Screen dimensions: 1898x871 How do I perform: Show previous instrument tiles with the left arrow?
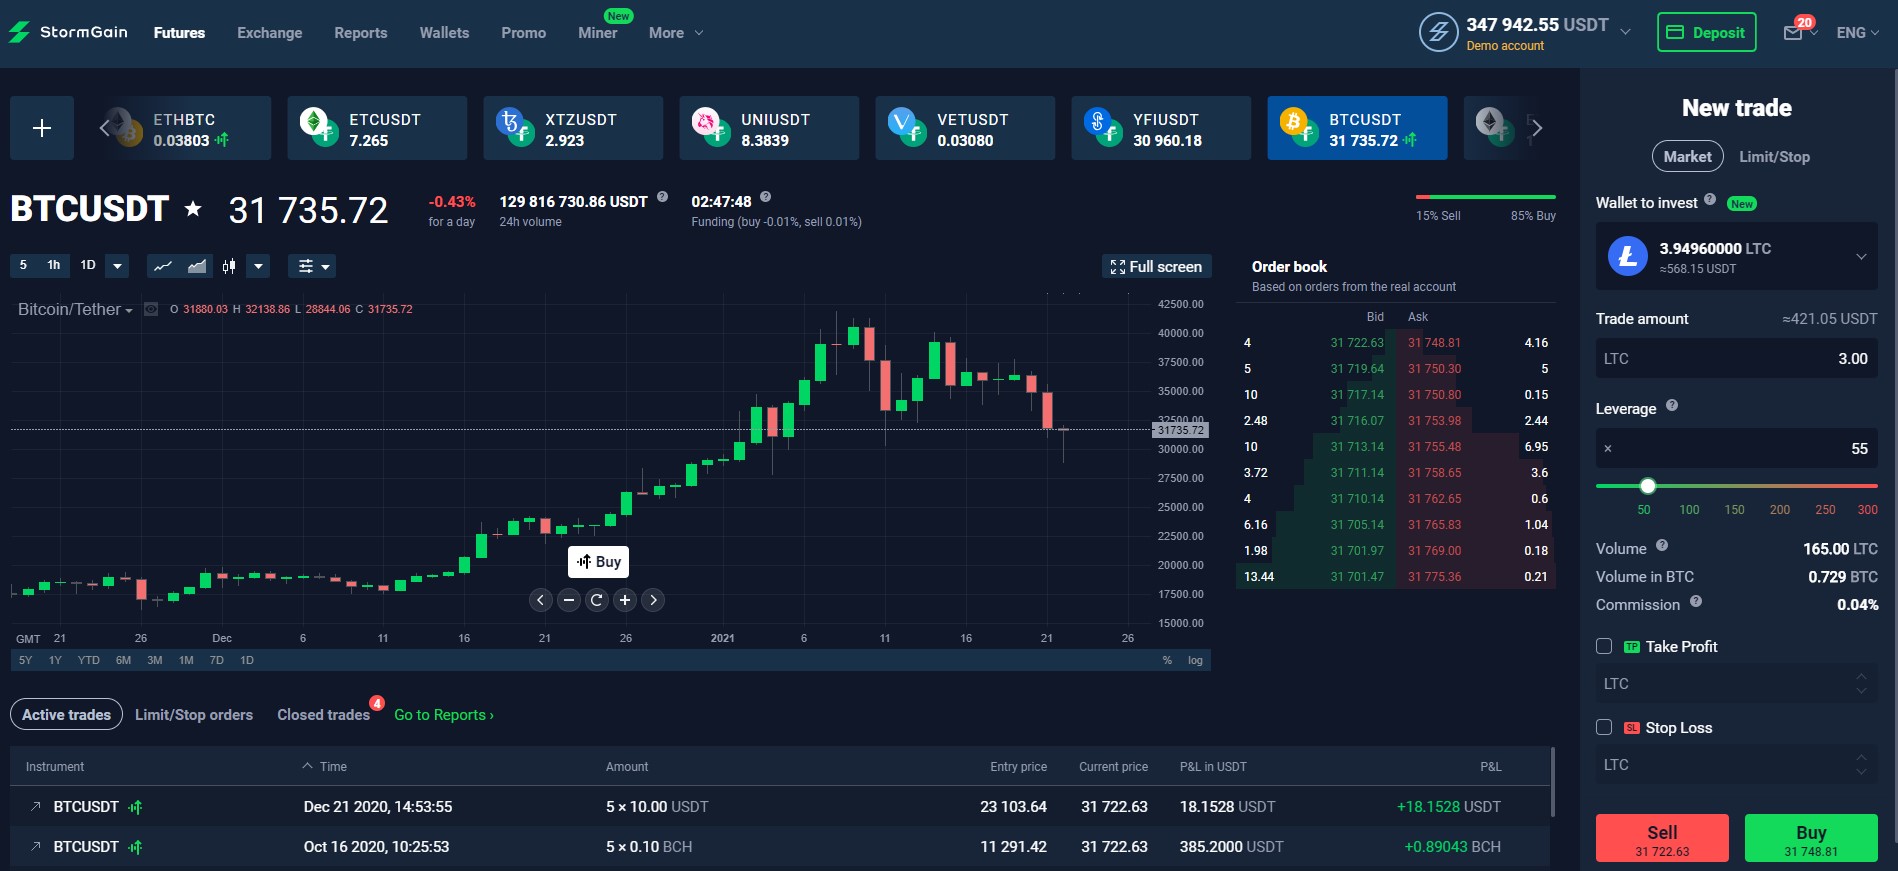click(x=104, y=128)
